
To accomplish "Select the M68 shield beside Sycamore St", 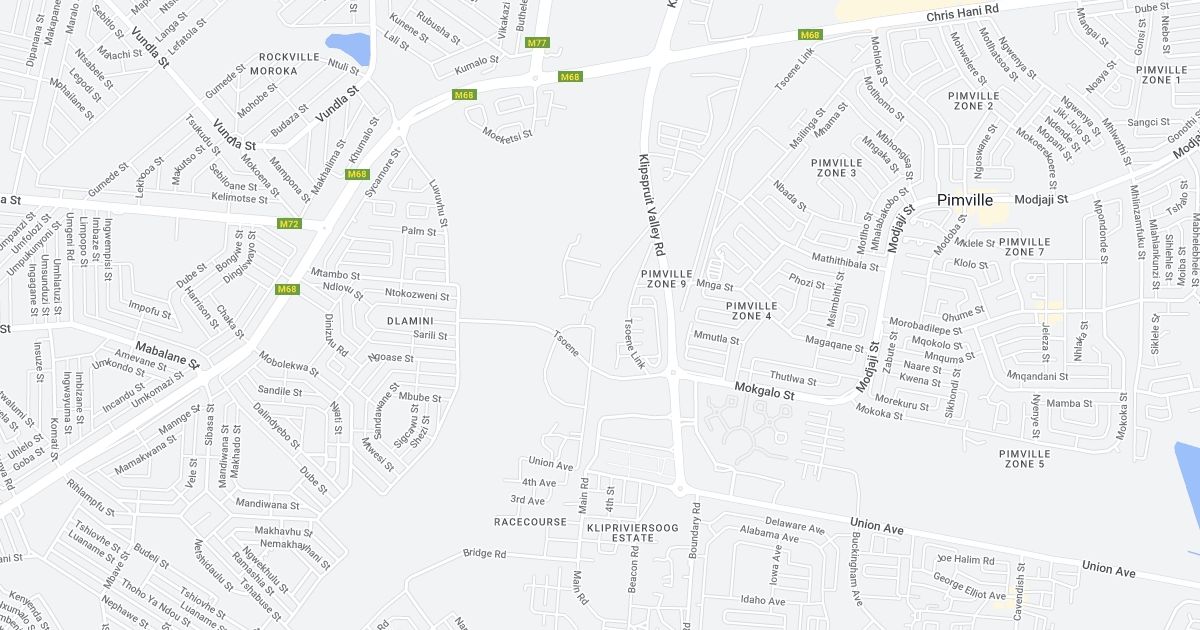I will (358, 174).
